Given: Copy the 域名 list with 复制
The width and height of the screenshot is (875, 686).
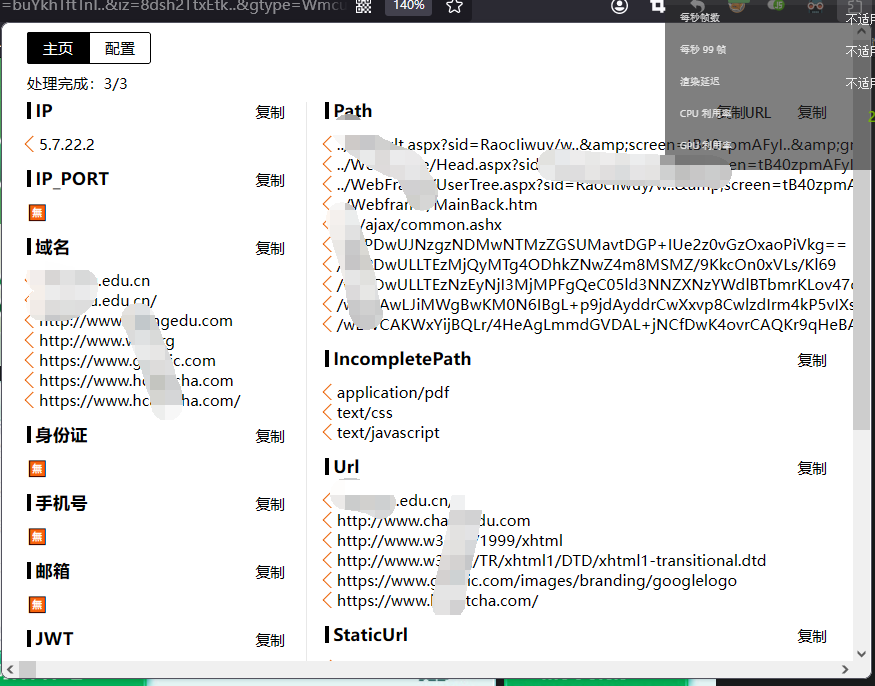Looking at the screenshot, I should [270, 248].
